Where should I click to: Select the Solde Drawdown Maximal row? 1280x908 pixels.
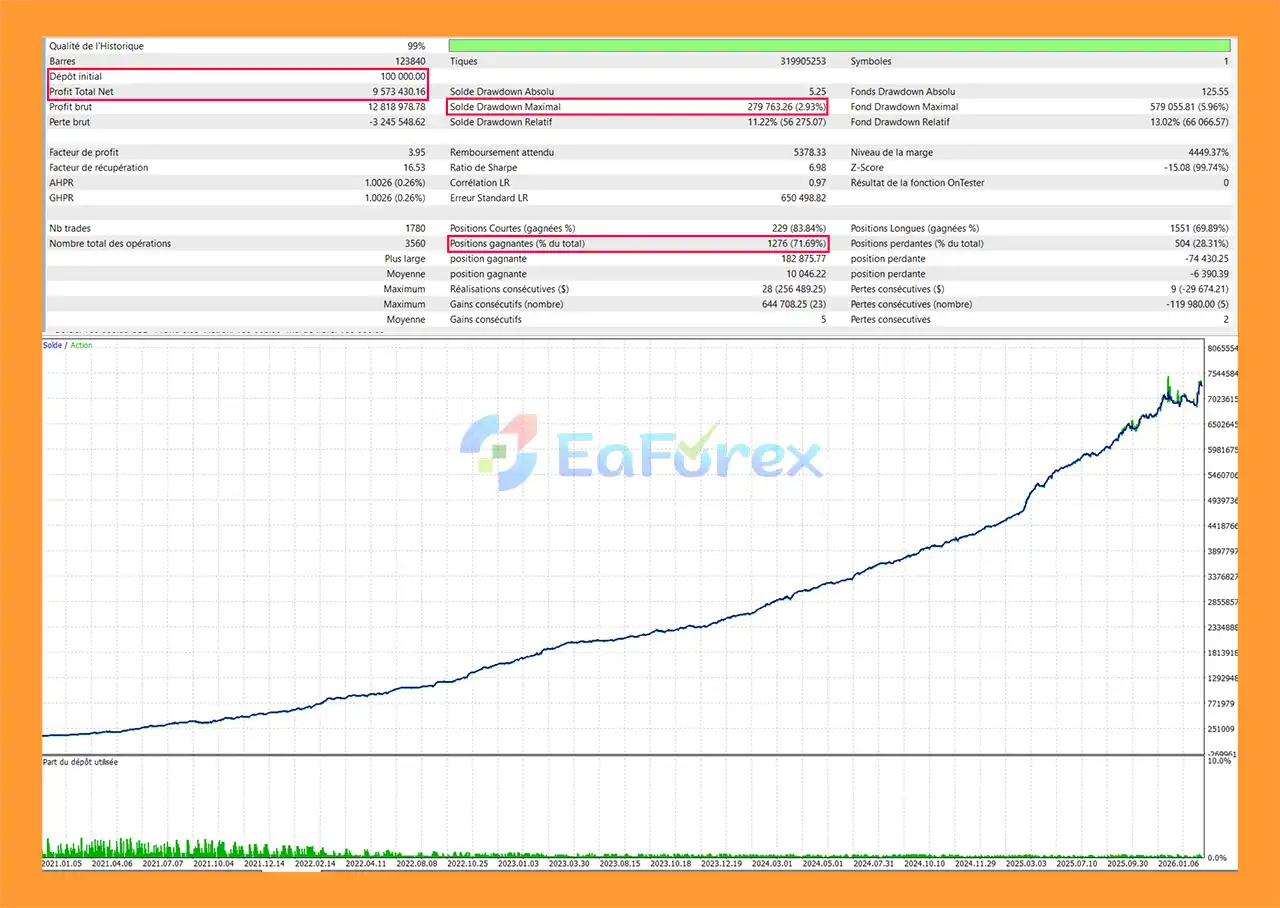[x=637, y=107]
